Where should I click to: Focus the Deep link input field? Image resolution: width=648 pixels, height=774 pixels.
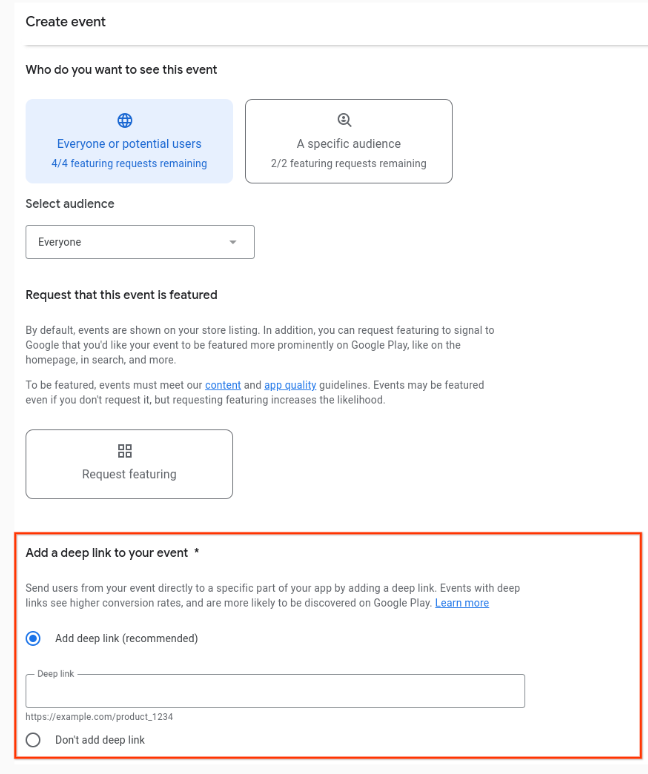coord(275,691)
